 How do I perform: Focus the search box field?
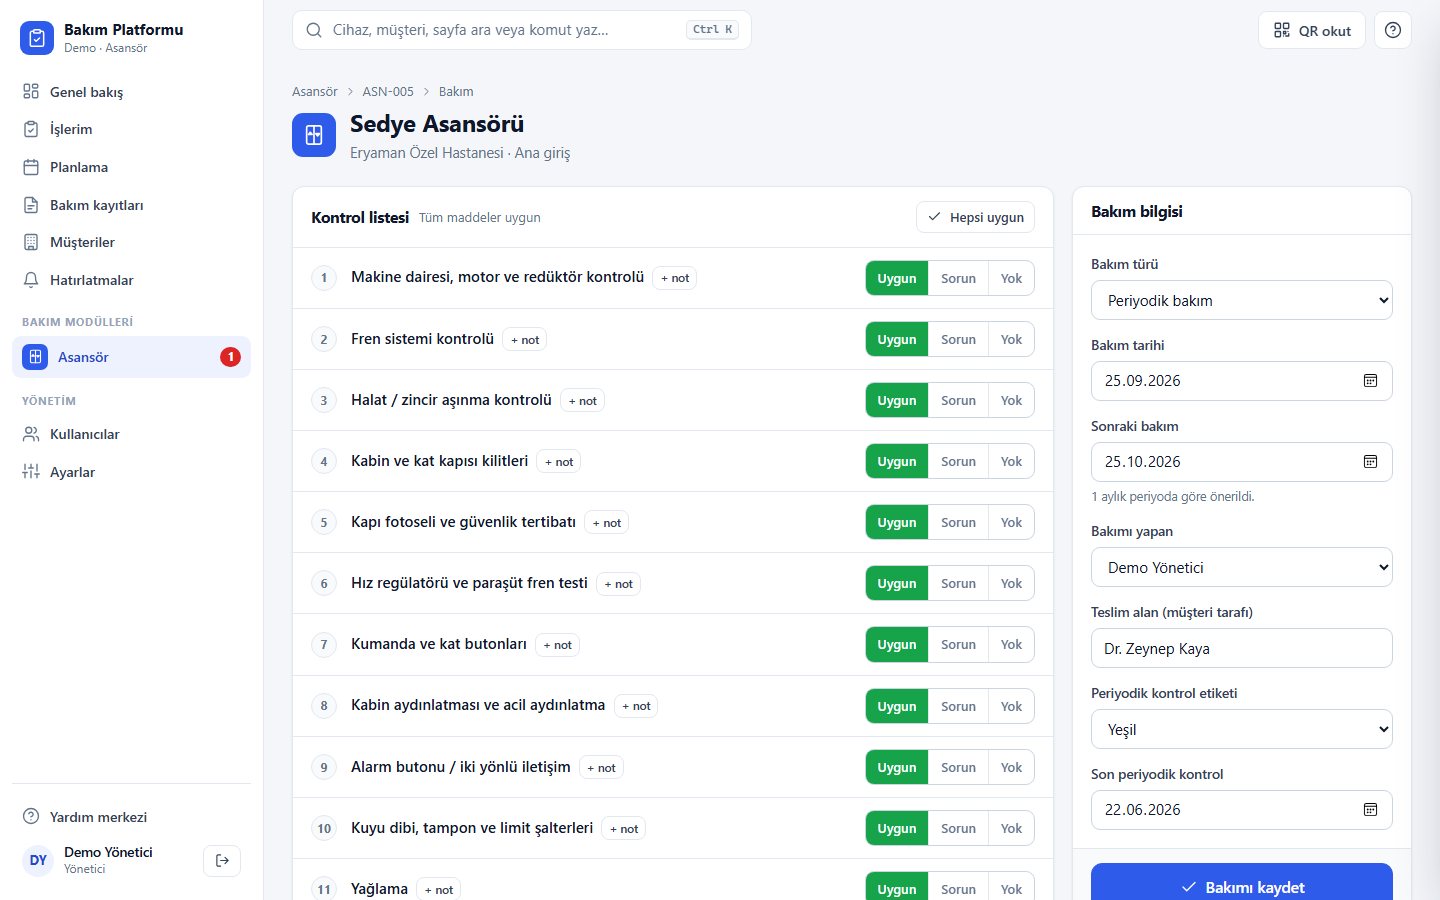tap(522, 30)
